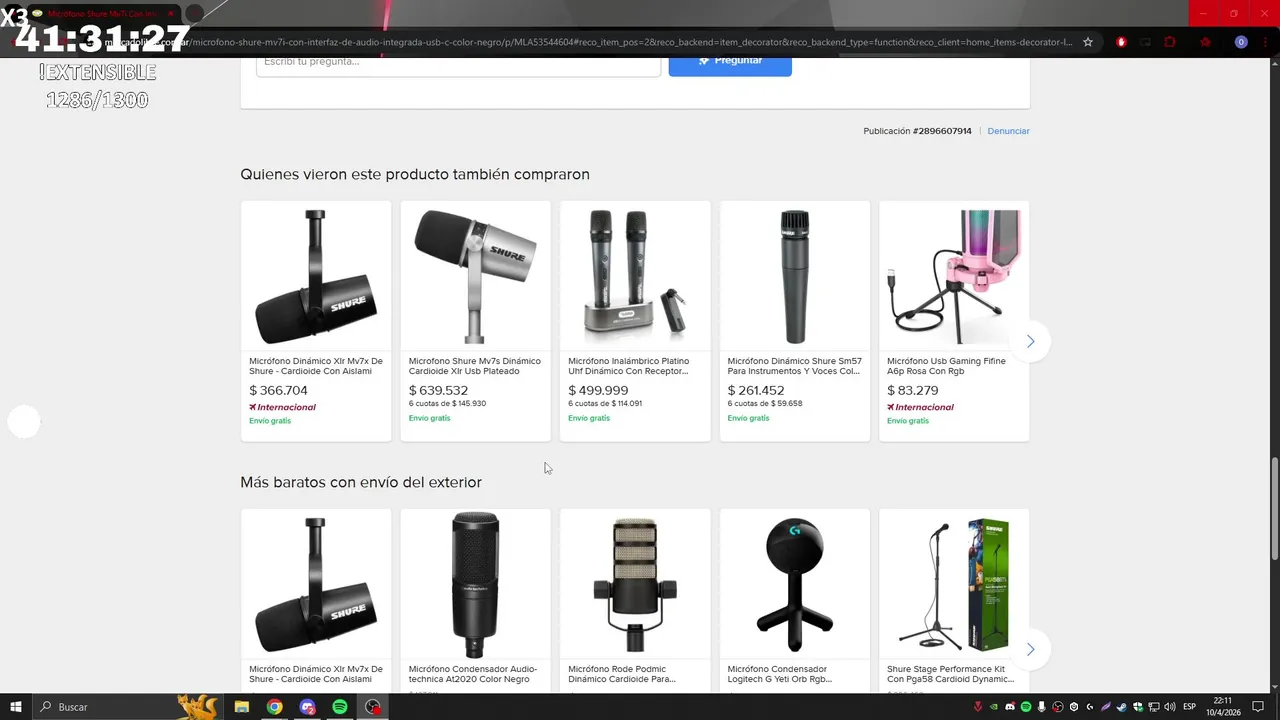The image size is (1280, 720).
Task: Open the Shure Sm57 microphone image
Action: [794, 277]
